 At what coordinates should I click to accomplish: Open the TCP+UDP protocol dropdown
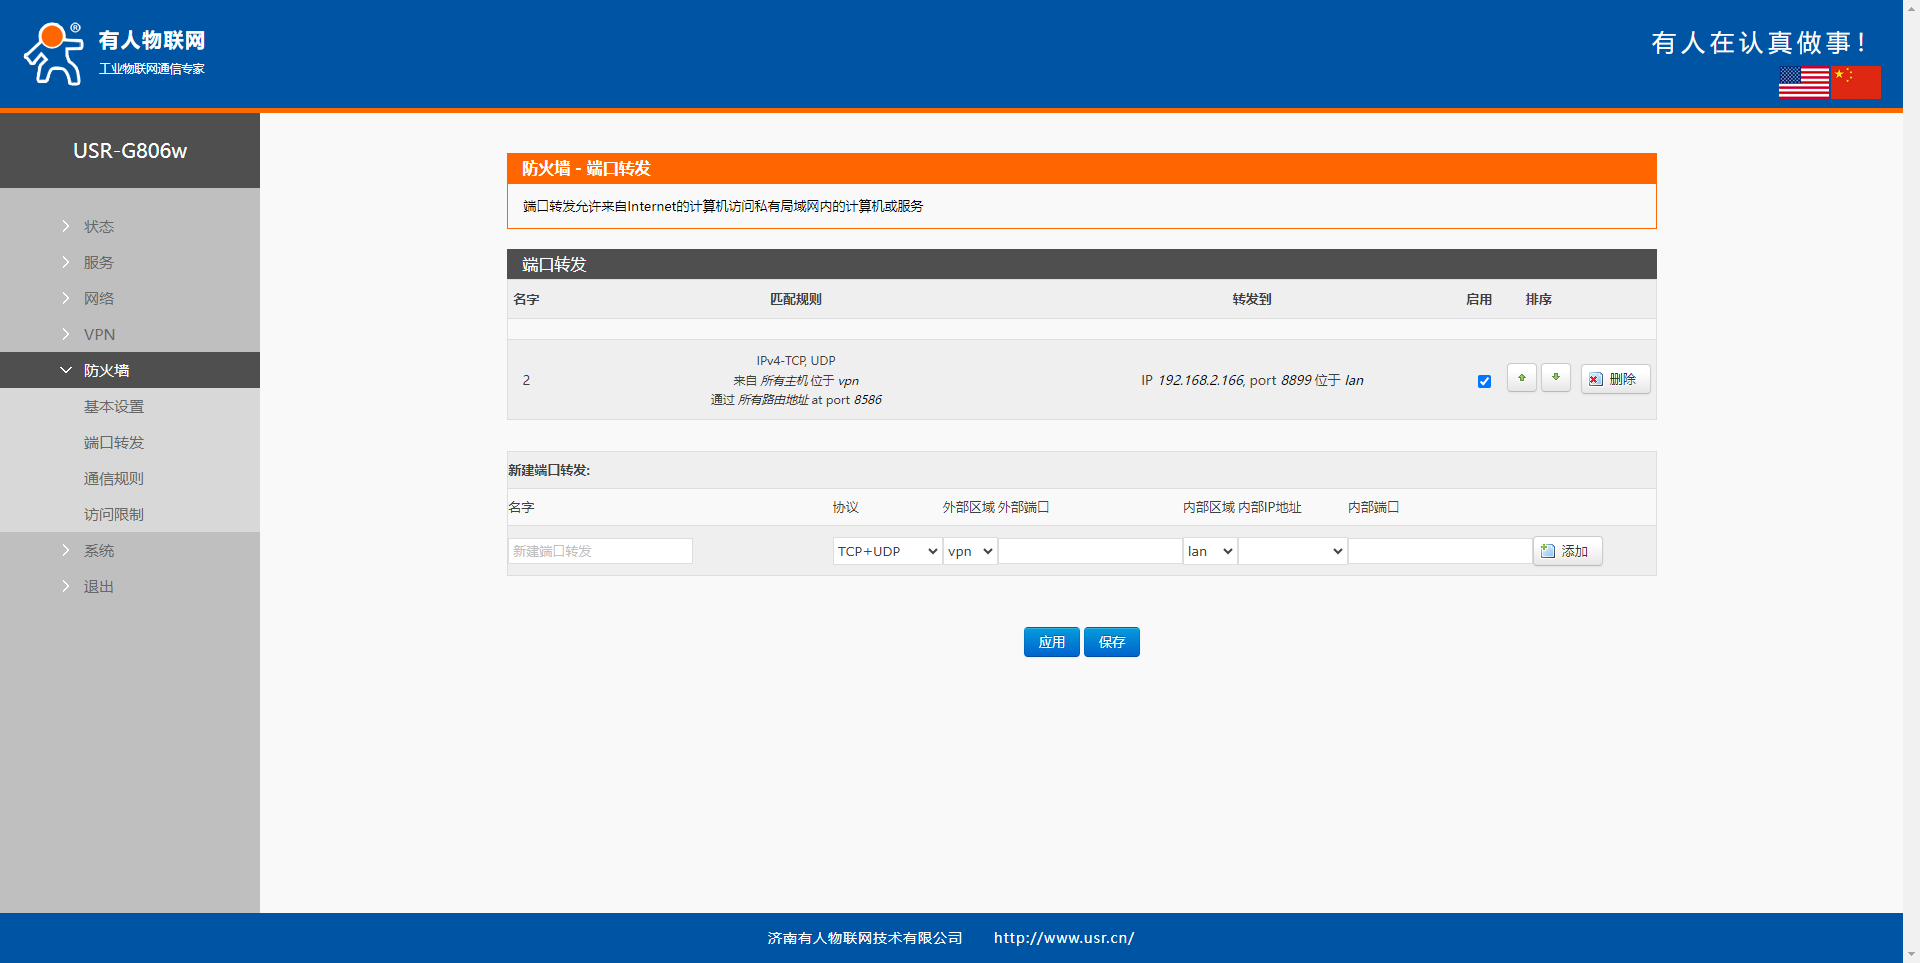click(x=887, y=551)
